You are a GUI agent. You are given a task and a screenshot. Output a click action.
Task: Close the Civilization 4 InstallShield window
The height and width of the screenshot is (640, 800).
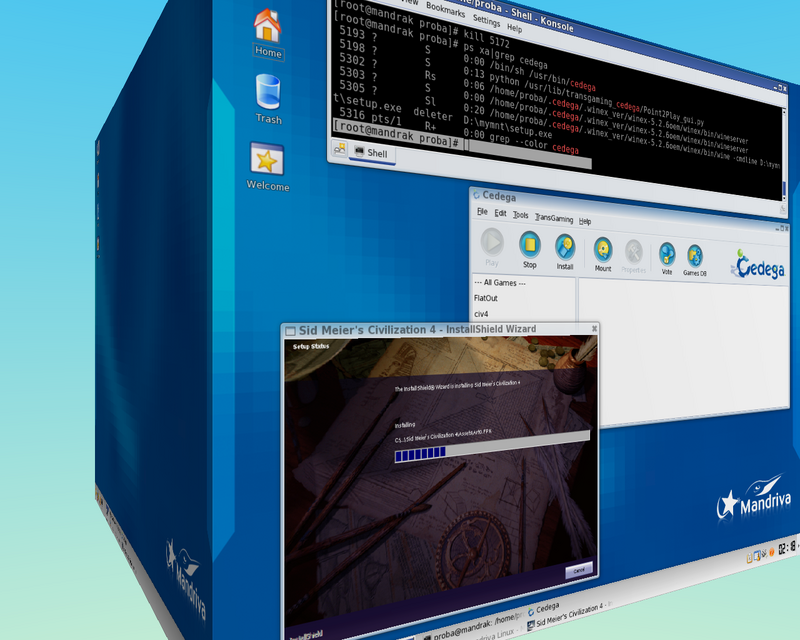tap(594, 329)
